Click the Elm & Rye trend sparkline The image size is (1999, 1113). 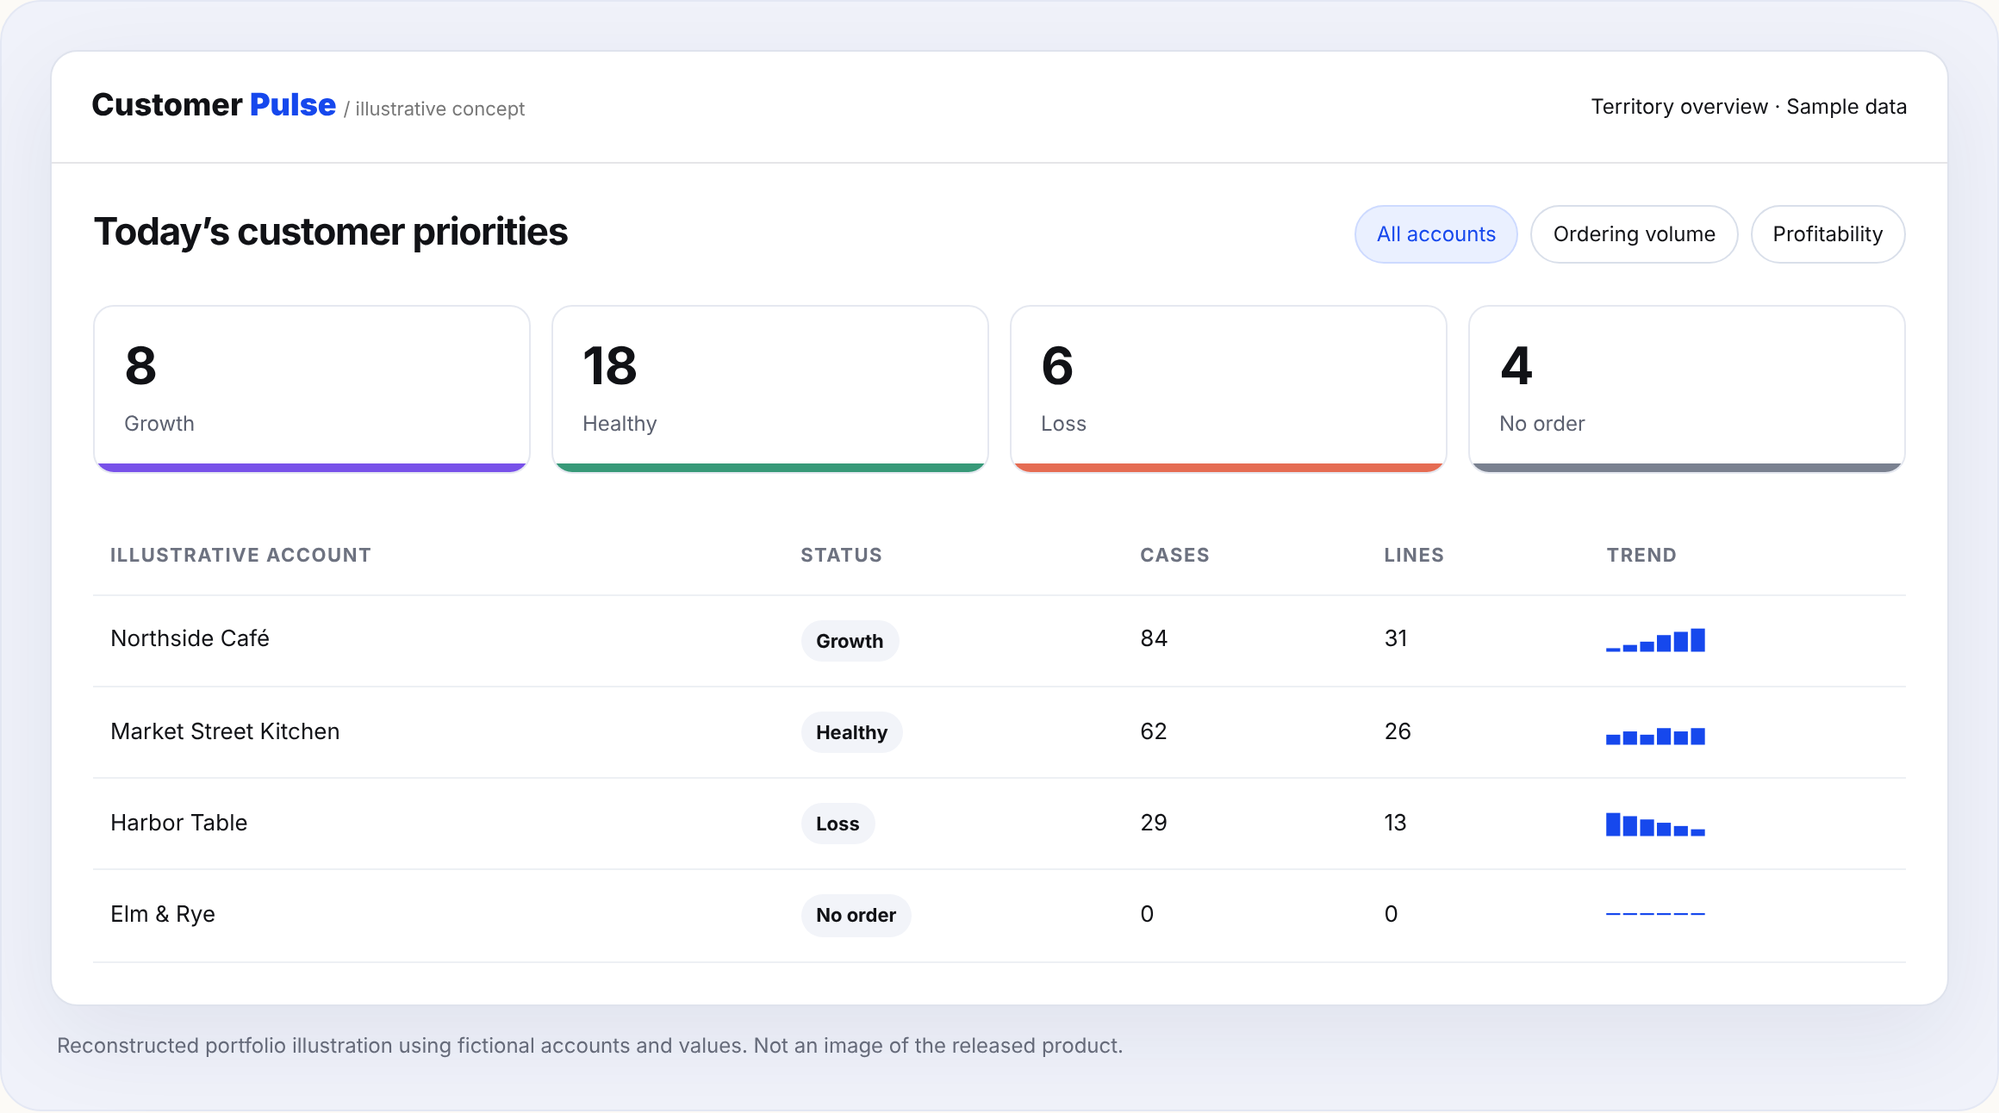coord(1655,914)
